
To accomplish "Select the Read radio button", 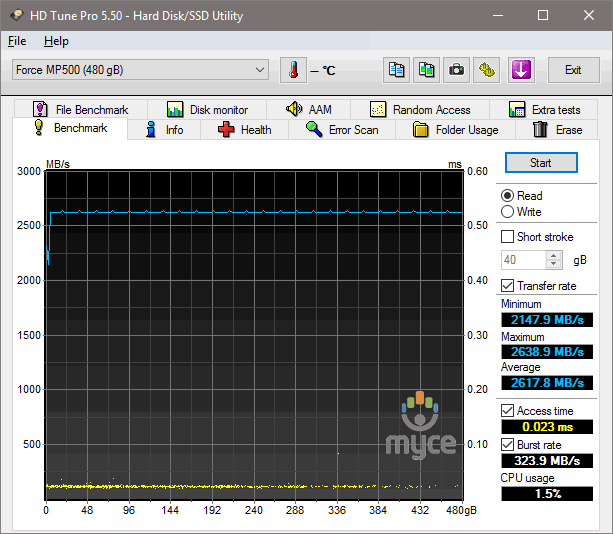I will (507, 195).
